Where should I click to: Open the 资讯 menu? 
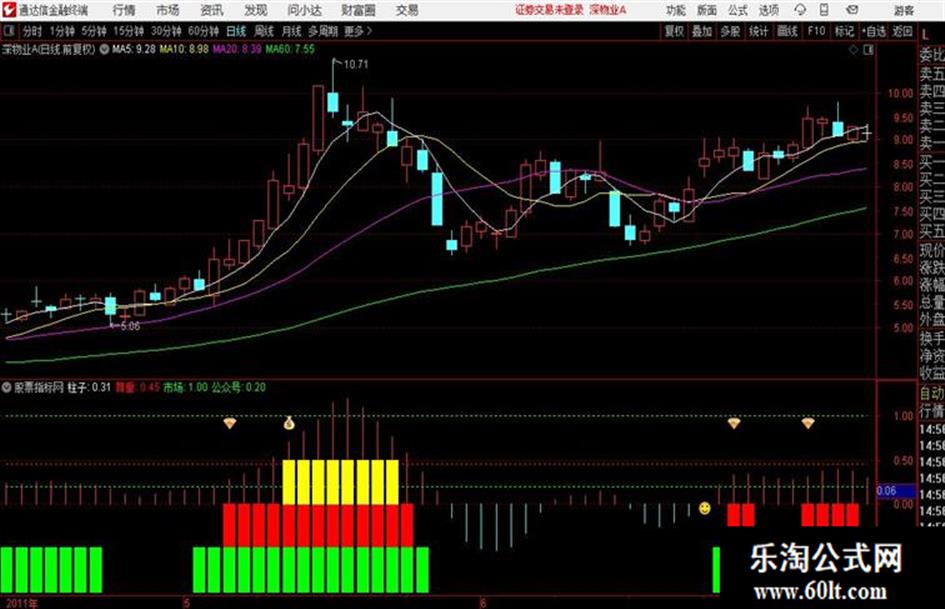tap(212, 10)
